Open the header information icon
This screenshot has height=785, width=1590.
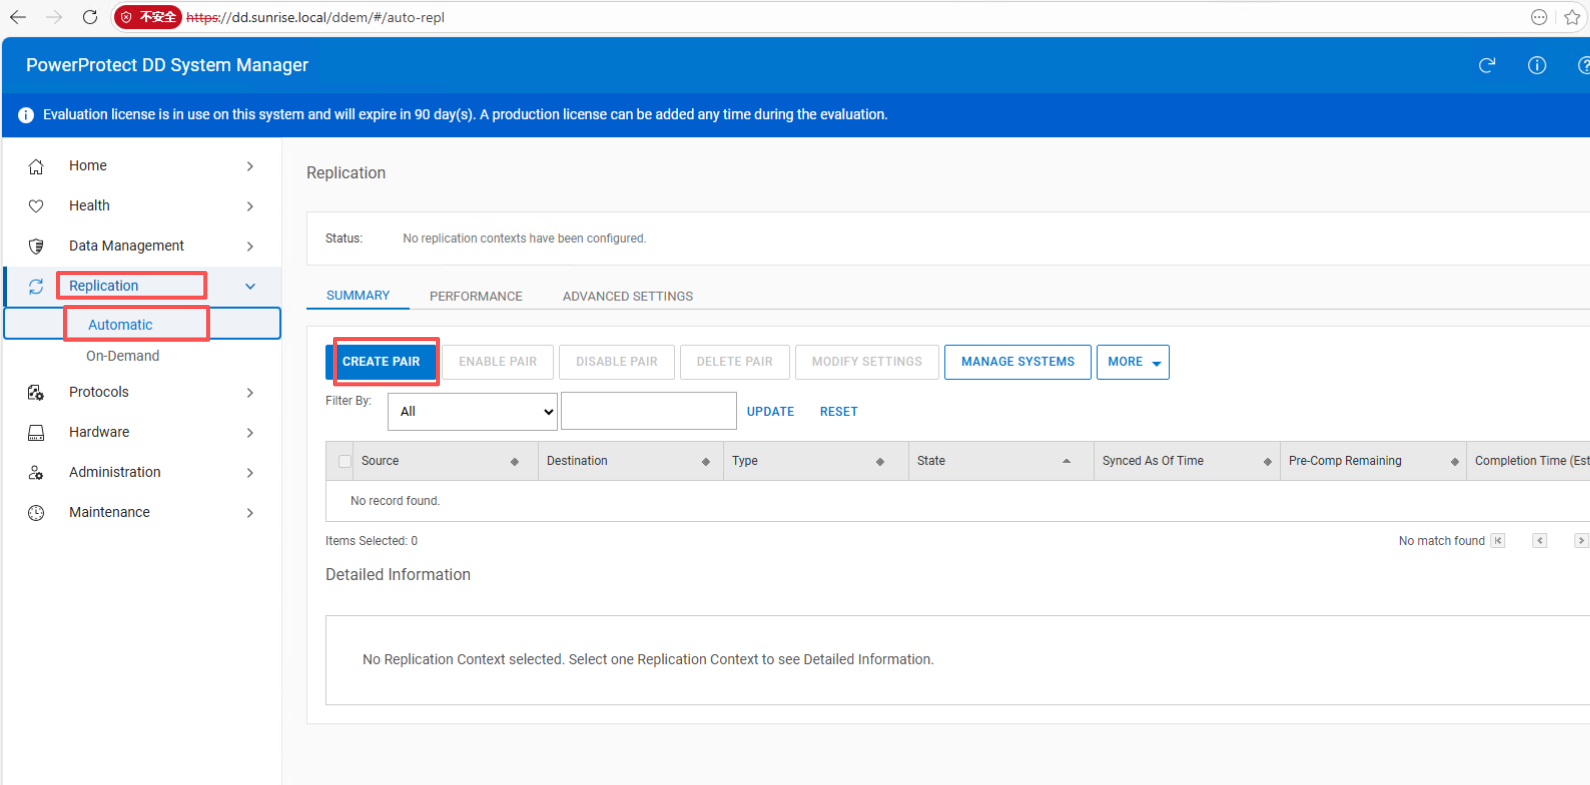coord(1537,65)
